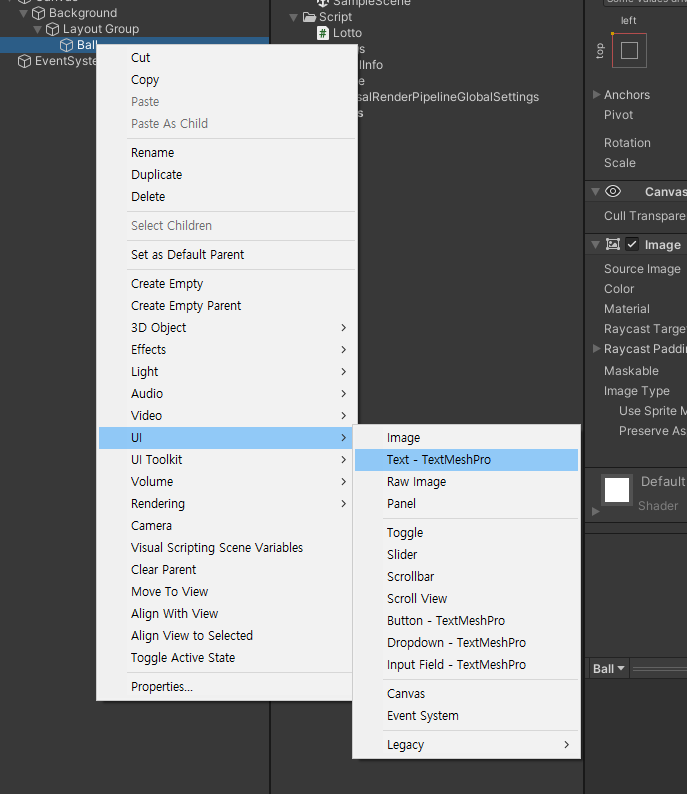Select Rename in the context menu

click(x=227, y=153)
